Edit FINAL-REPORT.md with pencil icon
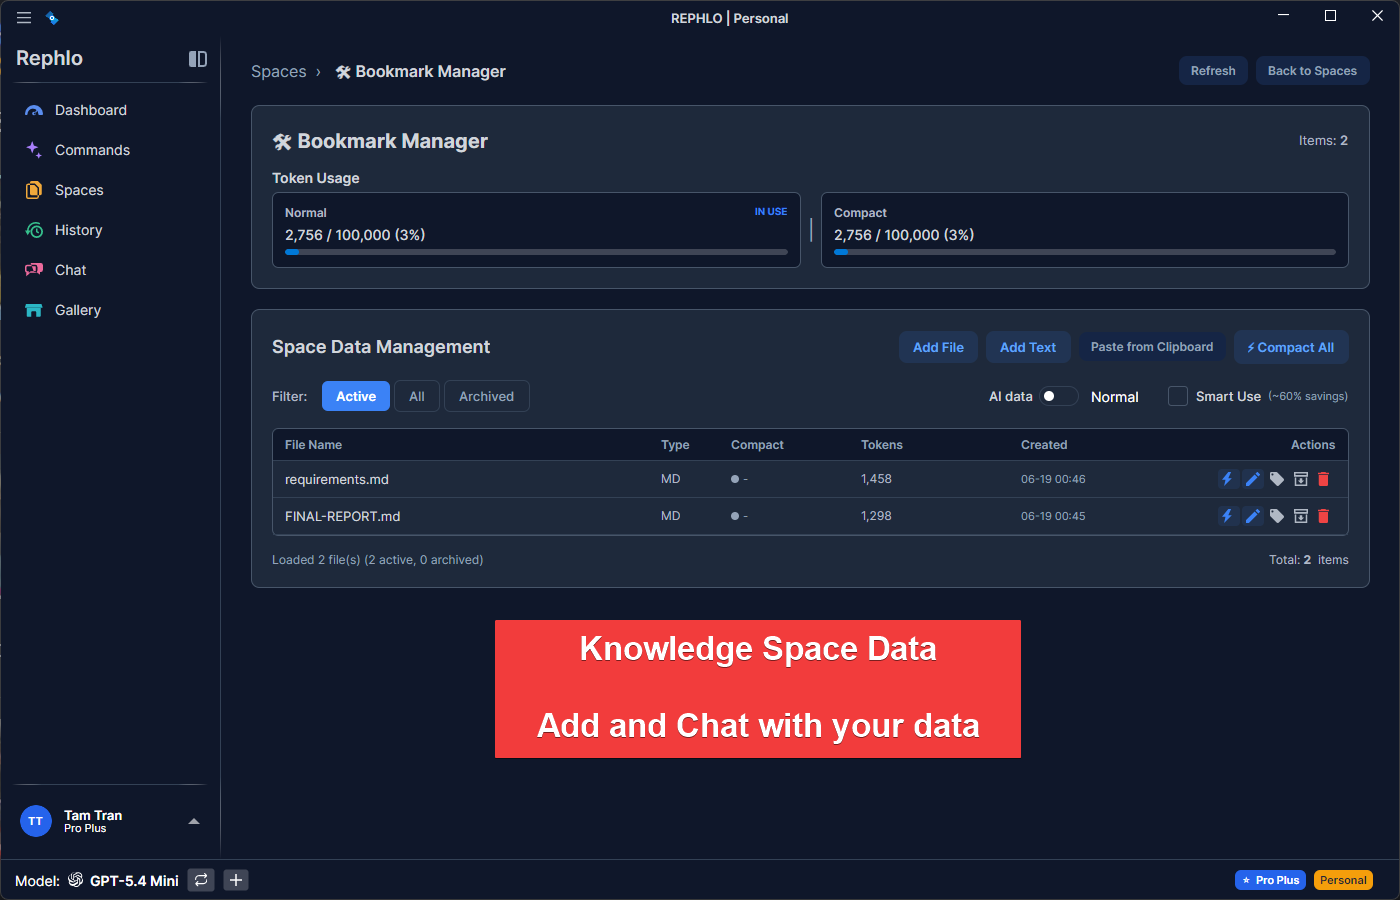Image resolution: width=1400 pixels, height=900 pixels. tap(1252, 516)
